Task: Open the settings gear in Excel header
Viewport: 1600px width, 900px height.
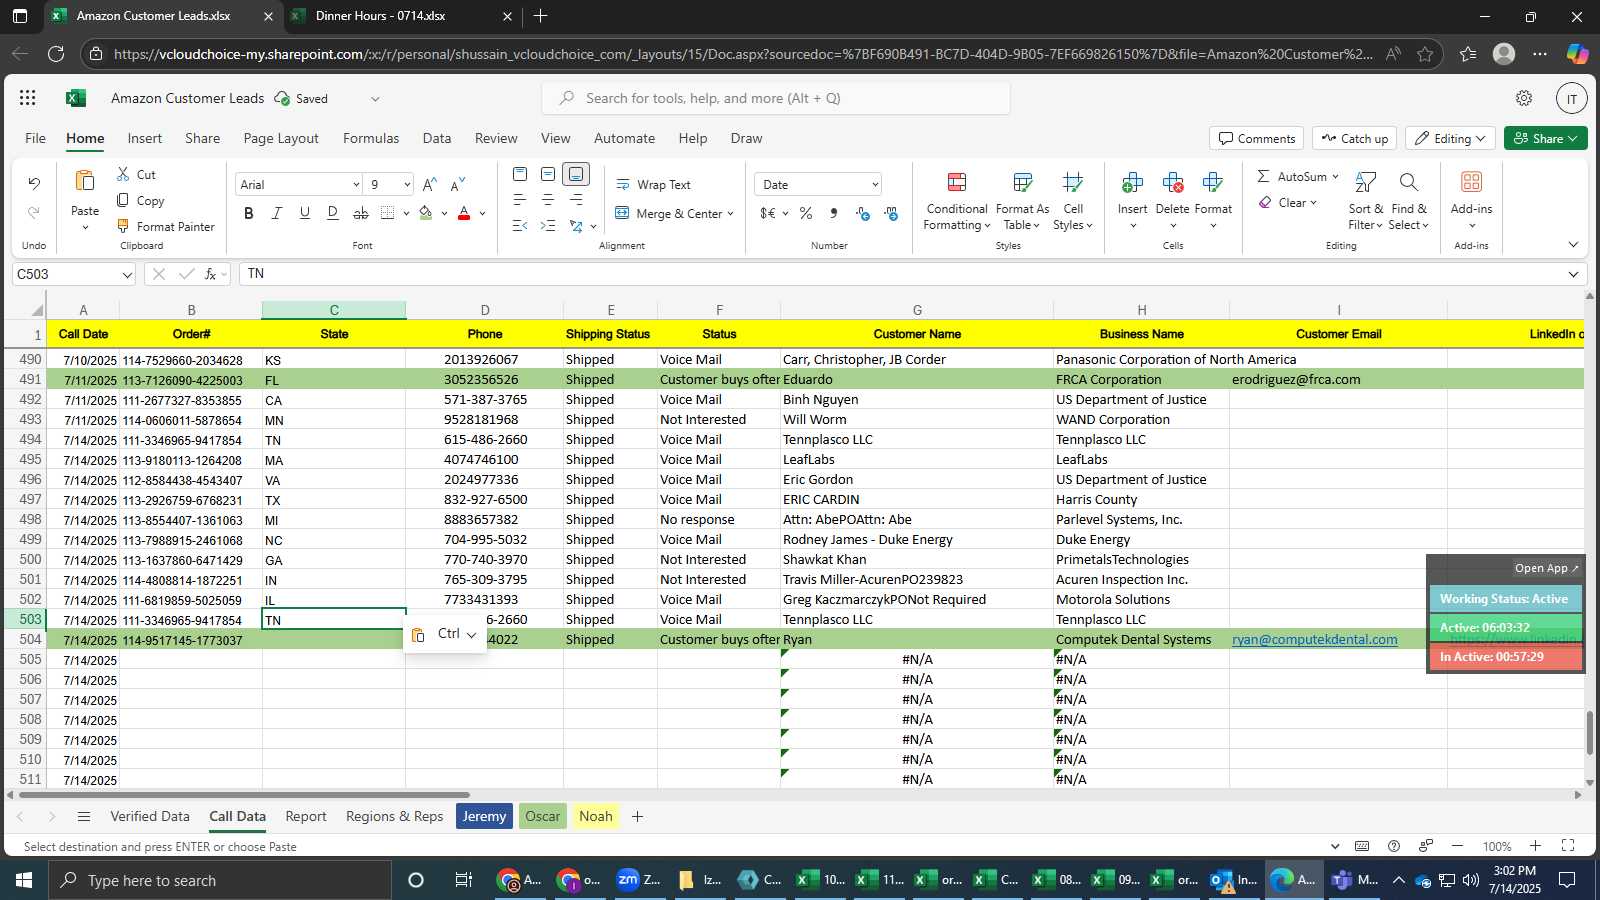Action: pyautogui.click(x=1524, y=98)
